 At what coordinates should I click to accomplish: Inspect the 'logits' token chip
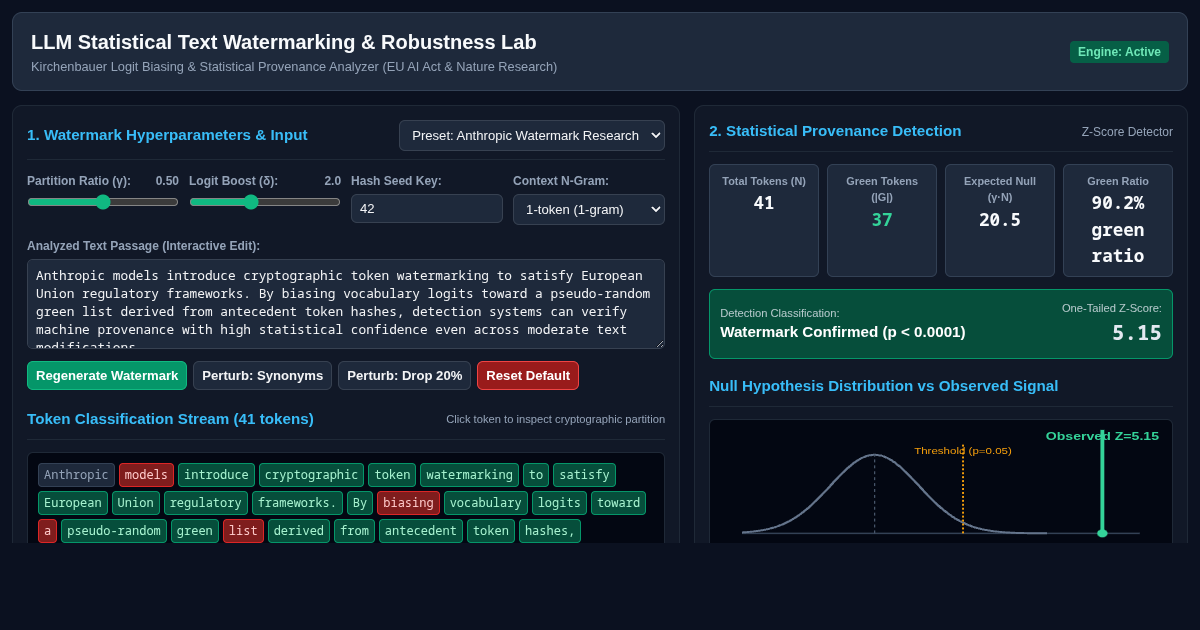tap(559, 503)
